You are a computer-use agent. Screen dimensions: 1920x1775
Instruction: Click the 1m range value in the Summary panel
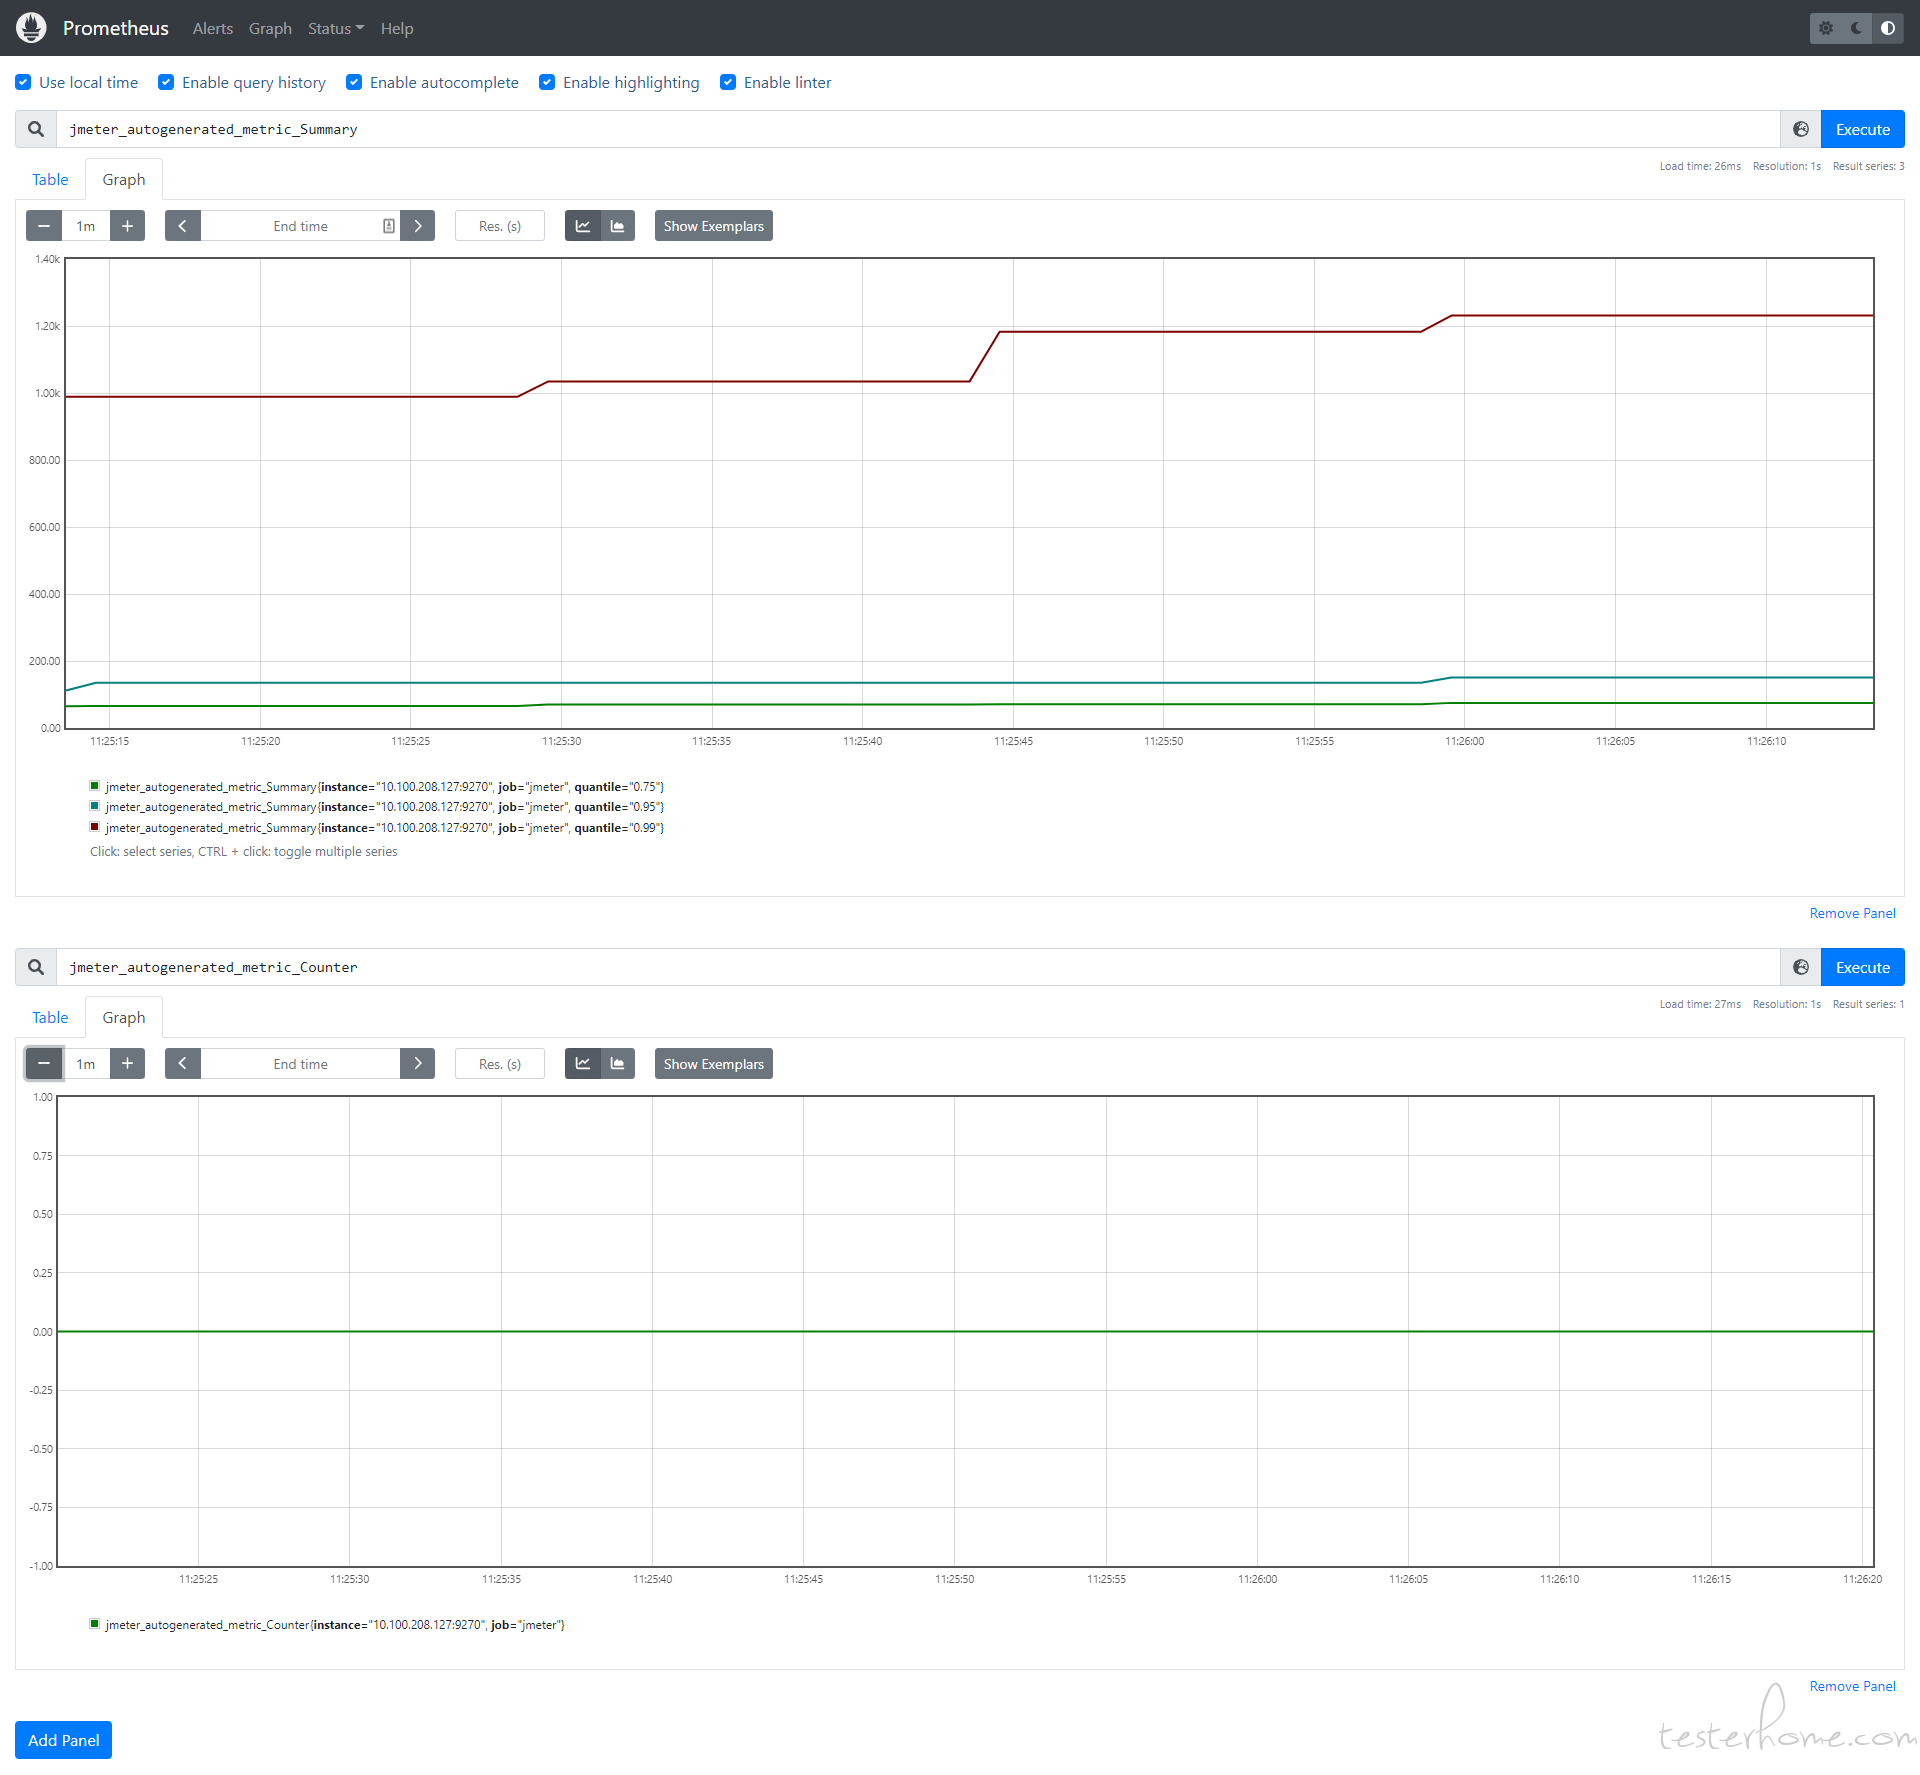pyautogui.click(x=86, y=226)
